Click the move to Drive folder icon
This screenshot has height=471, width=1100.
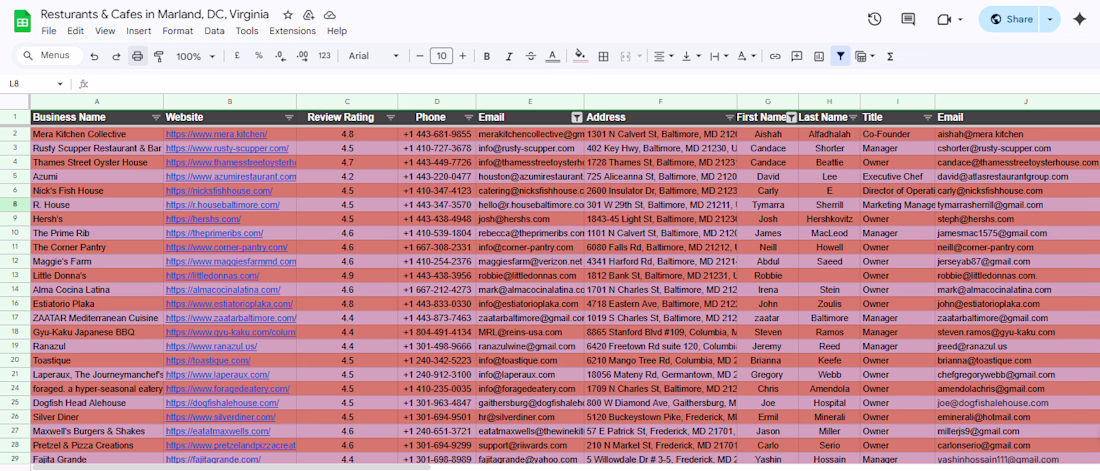pyautogui.click(x=309, y=15)
